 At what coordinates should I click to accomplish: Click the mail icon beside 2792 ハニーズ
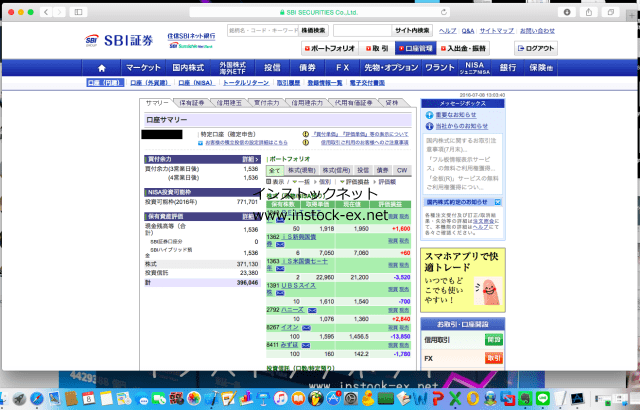[x=312, y=310]
